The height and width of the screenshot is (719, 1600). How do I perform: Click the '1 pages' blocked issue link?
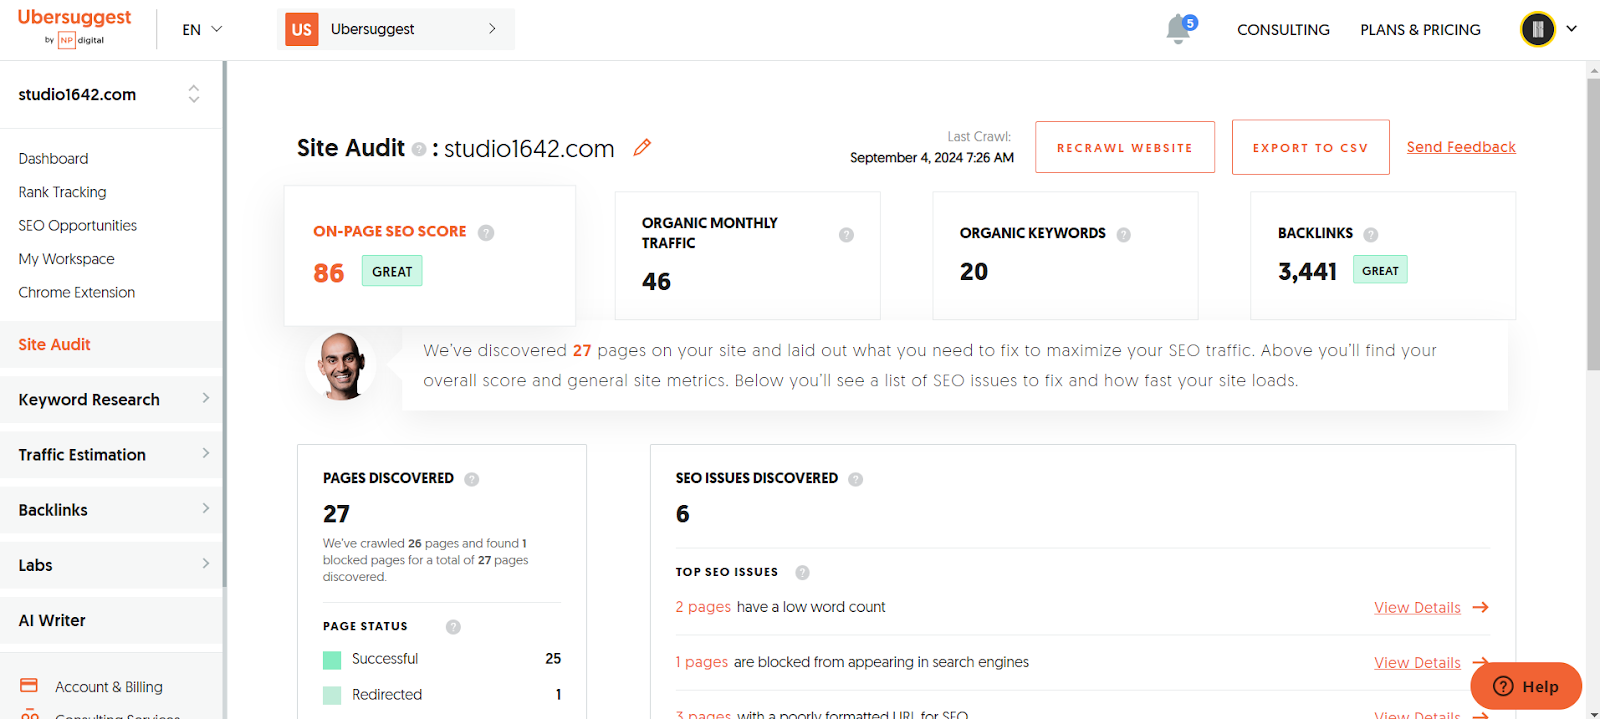coord(701,662)
